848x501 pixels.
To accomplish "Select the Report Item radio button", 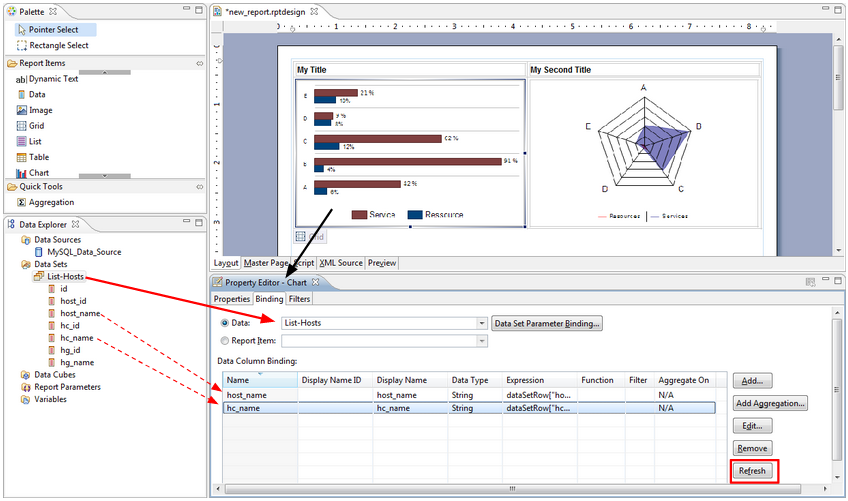I will click(224, 341).
